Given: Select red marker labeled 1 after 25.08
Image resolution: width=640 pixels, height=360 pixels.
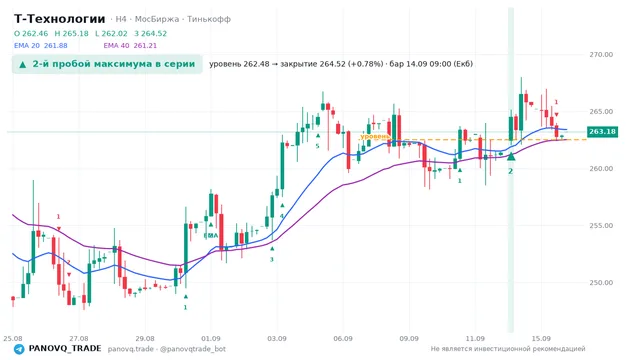Looking at the screenshot, I should pos(58,217).
